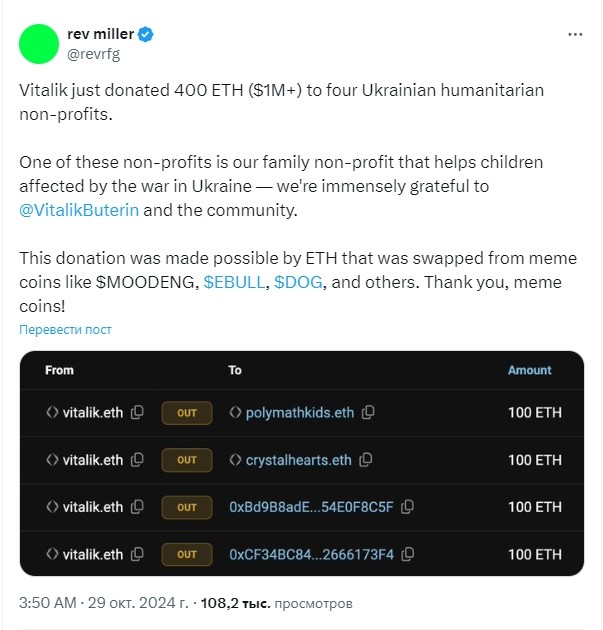Click the blue verified badge next to rev miller
This screenshot has width=603, height=630.
(x=145, y=35)
